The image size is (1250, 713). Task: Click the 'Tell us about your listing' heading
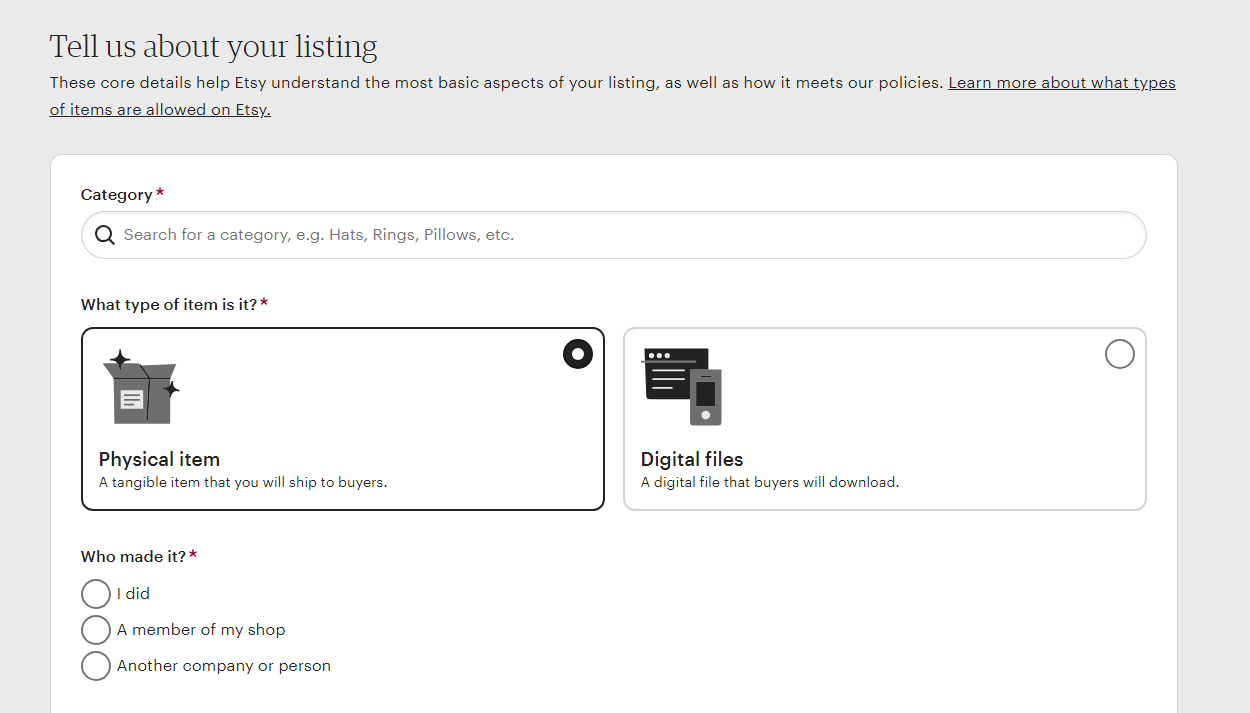coord(213,46)
